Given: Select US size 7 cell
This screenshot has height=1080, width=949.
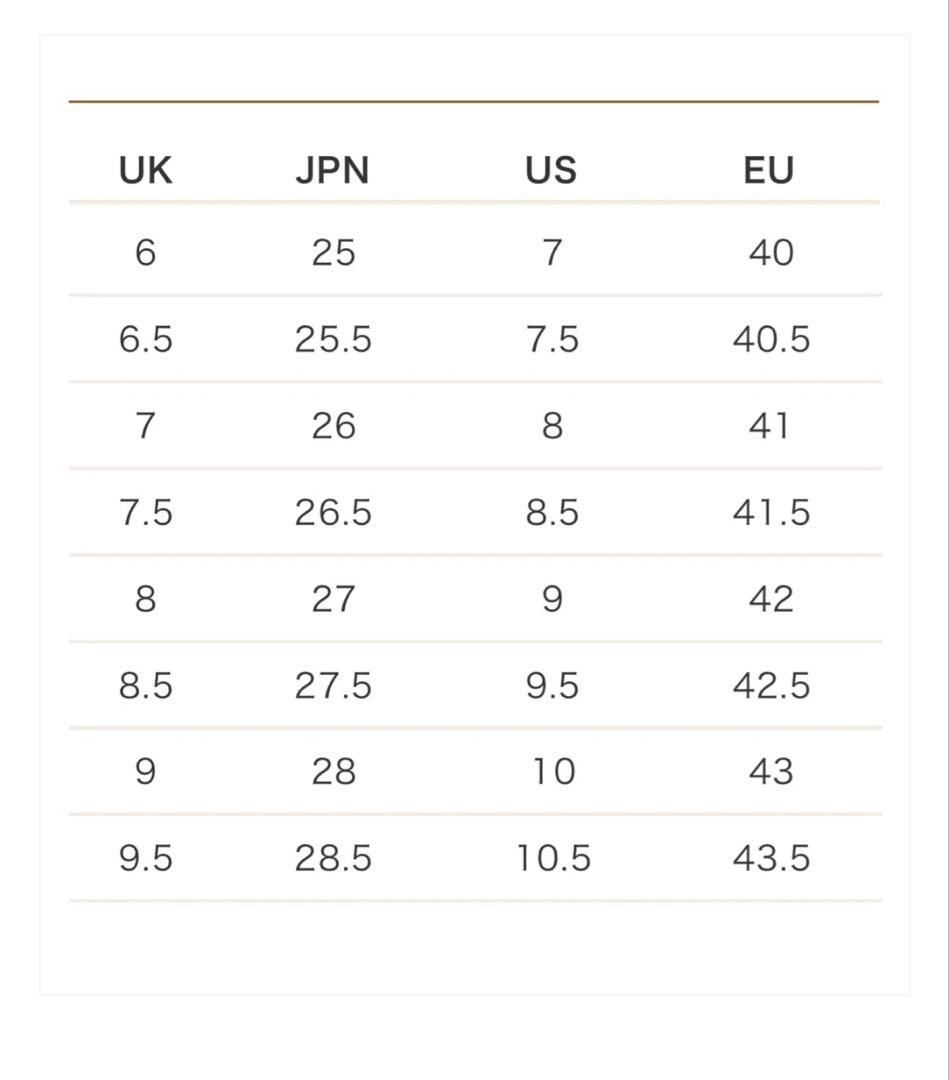Looking at the screenshot, I should pos(552,252).
